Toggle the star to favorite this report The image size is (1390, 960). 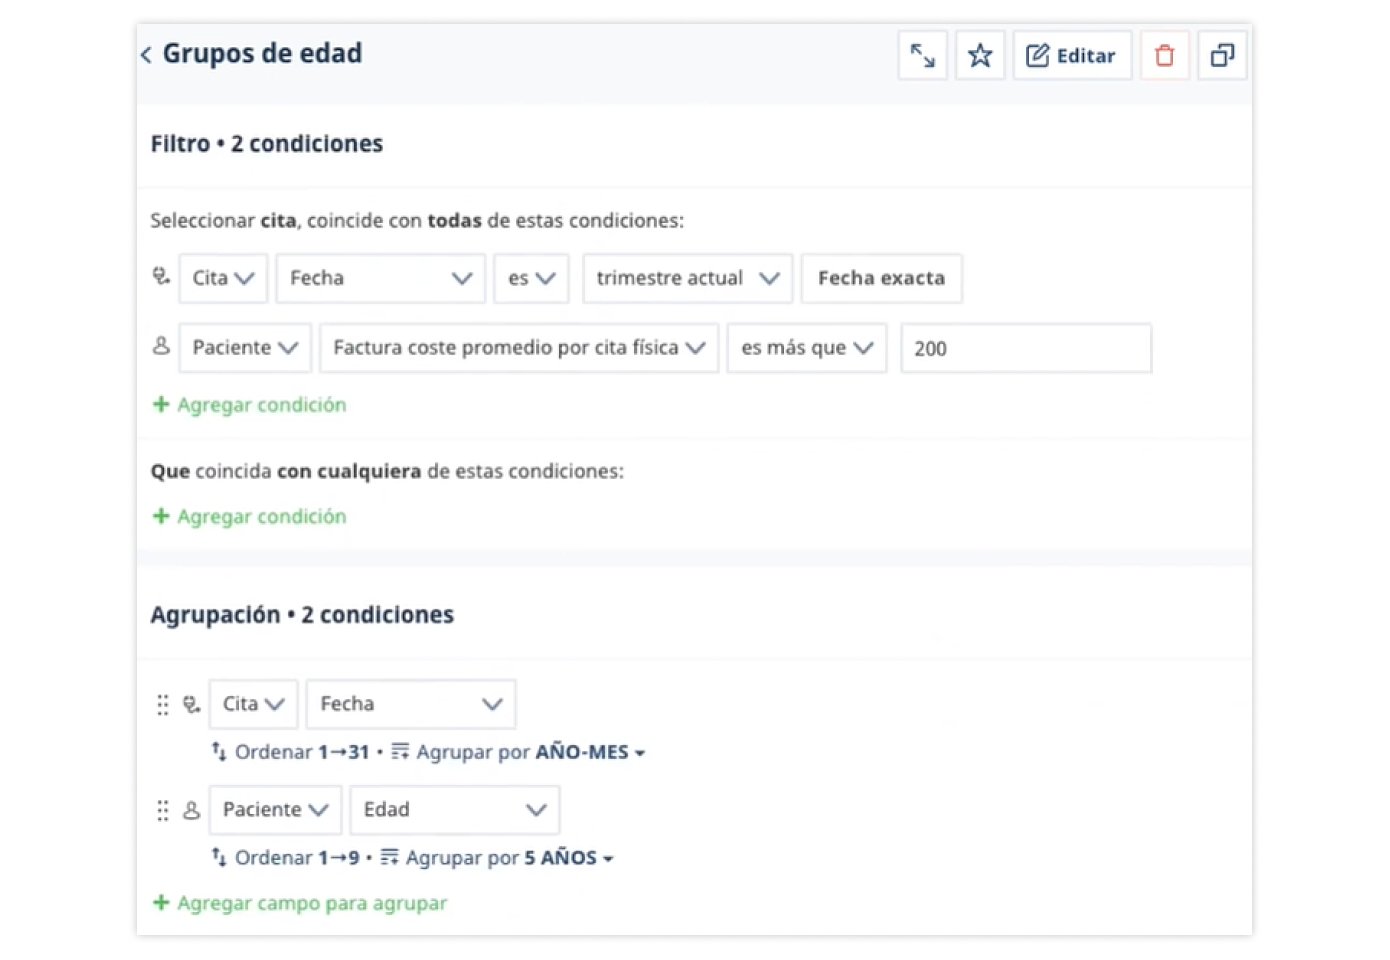(x=980, y=55)
